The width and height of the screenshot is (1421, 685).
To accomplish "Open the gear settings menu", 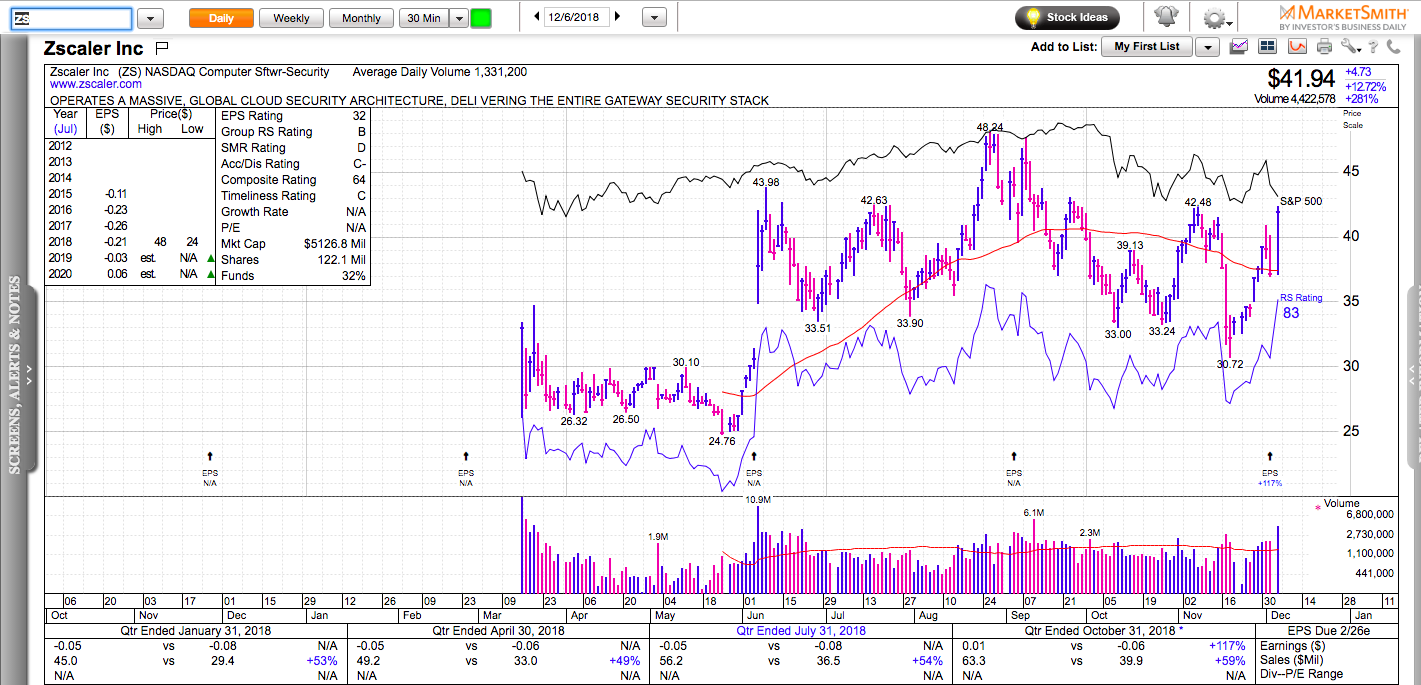I will 1215,18.
